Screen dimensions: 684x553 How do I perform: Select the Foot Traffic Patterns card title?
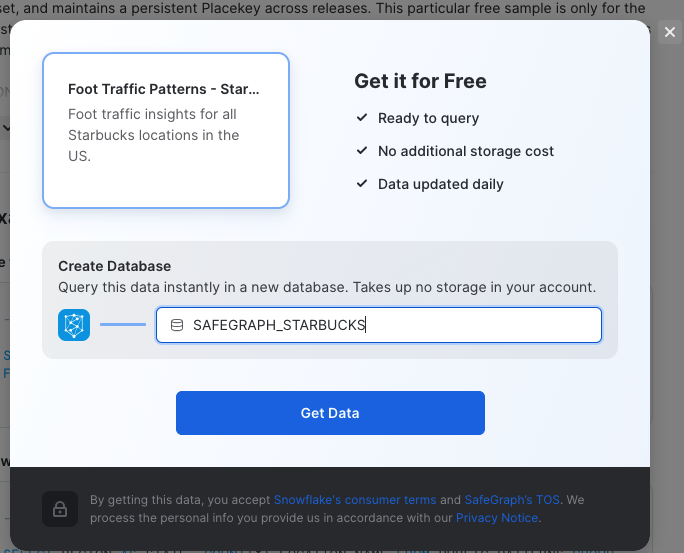(164, 89)
